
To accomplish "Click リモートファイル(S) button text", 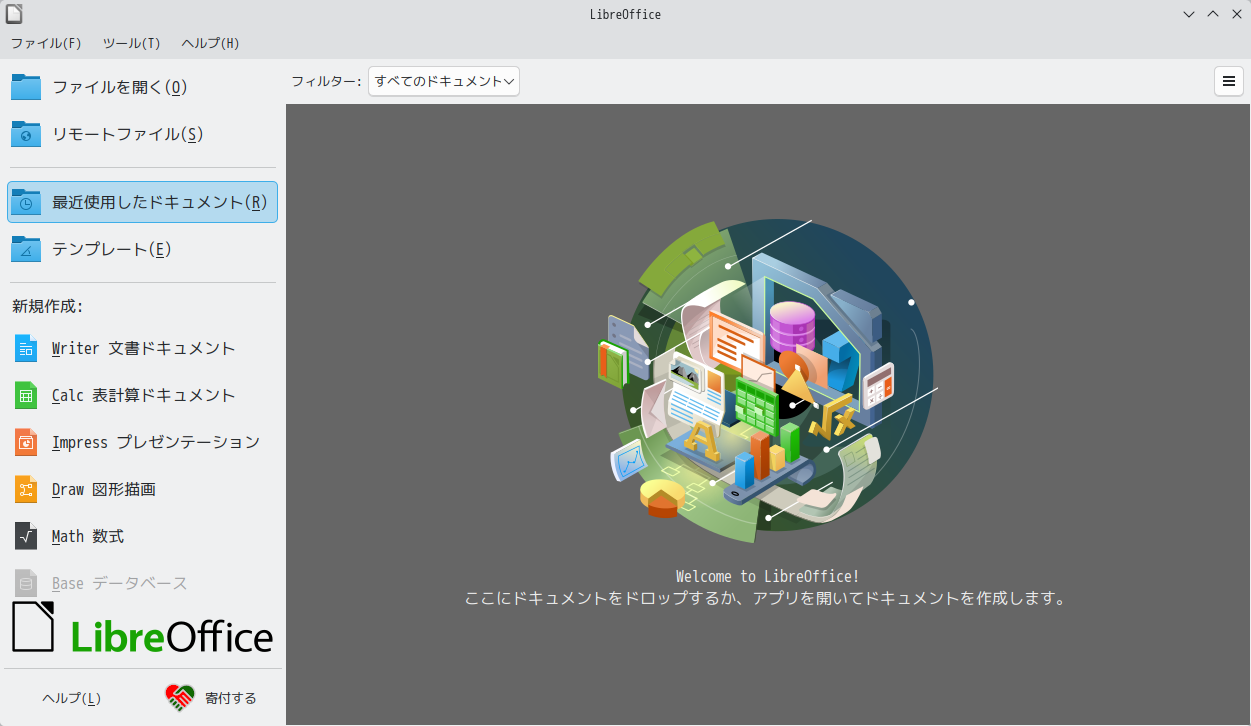I will [128, 134].
